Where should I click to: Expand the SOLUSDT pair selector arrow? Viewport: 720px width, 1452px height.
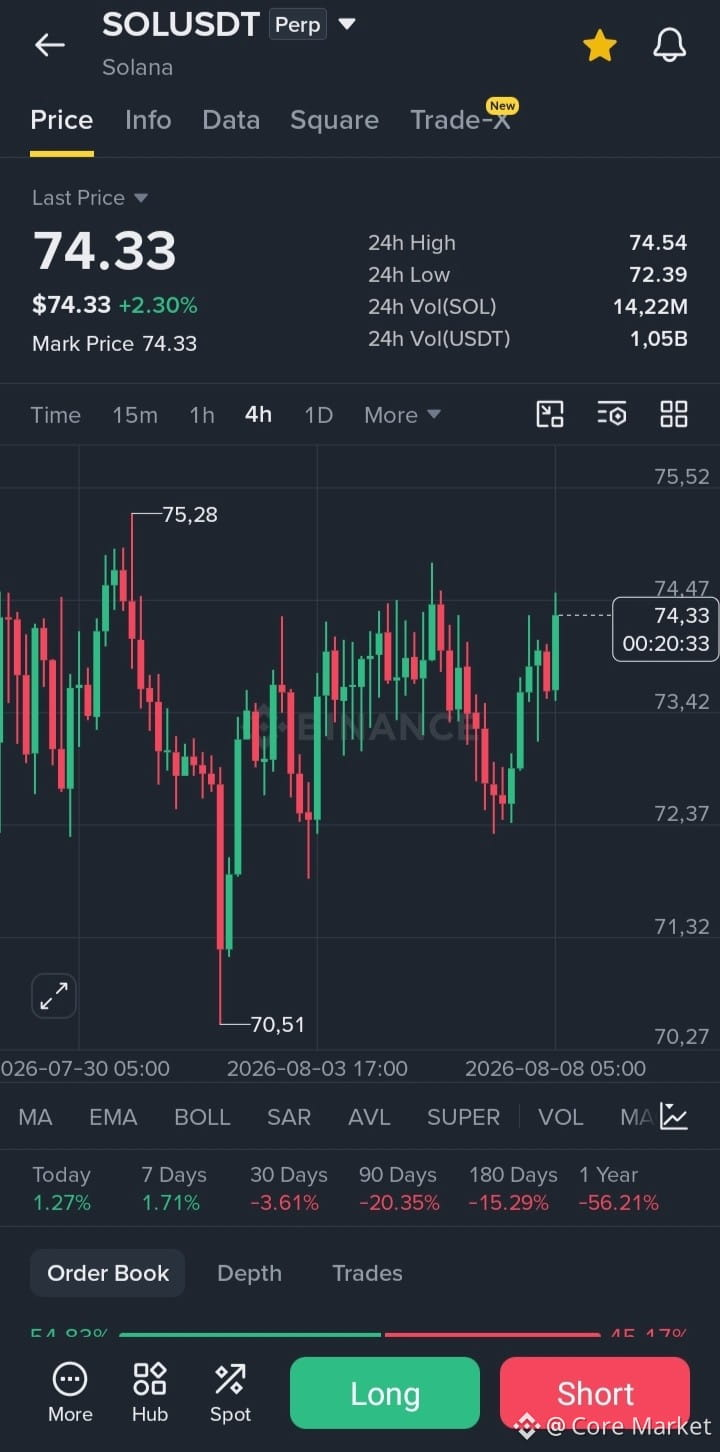tap(347, 24)
